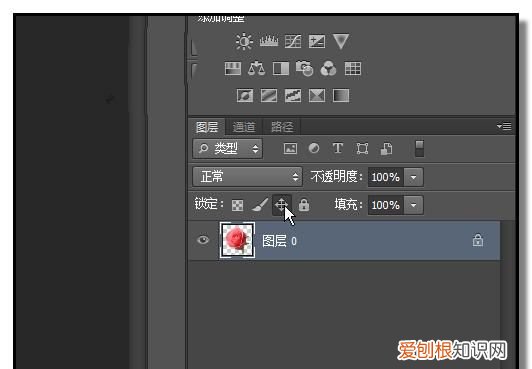Toggle lock position icon
This screenshot has height=369, width=532.
click(282, 205)
